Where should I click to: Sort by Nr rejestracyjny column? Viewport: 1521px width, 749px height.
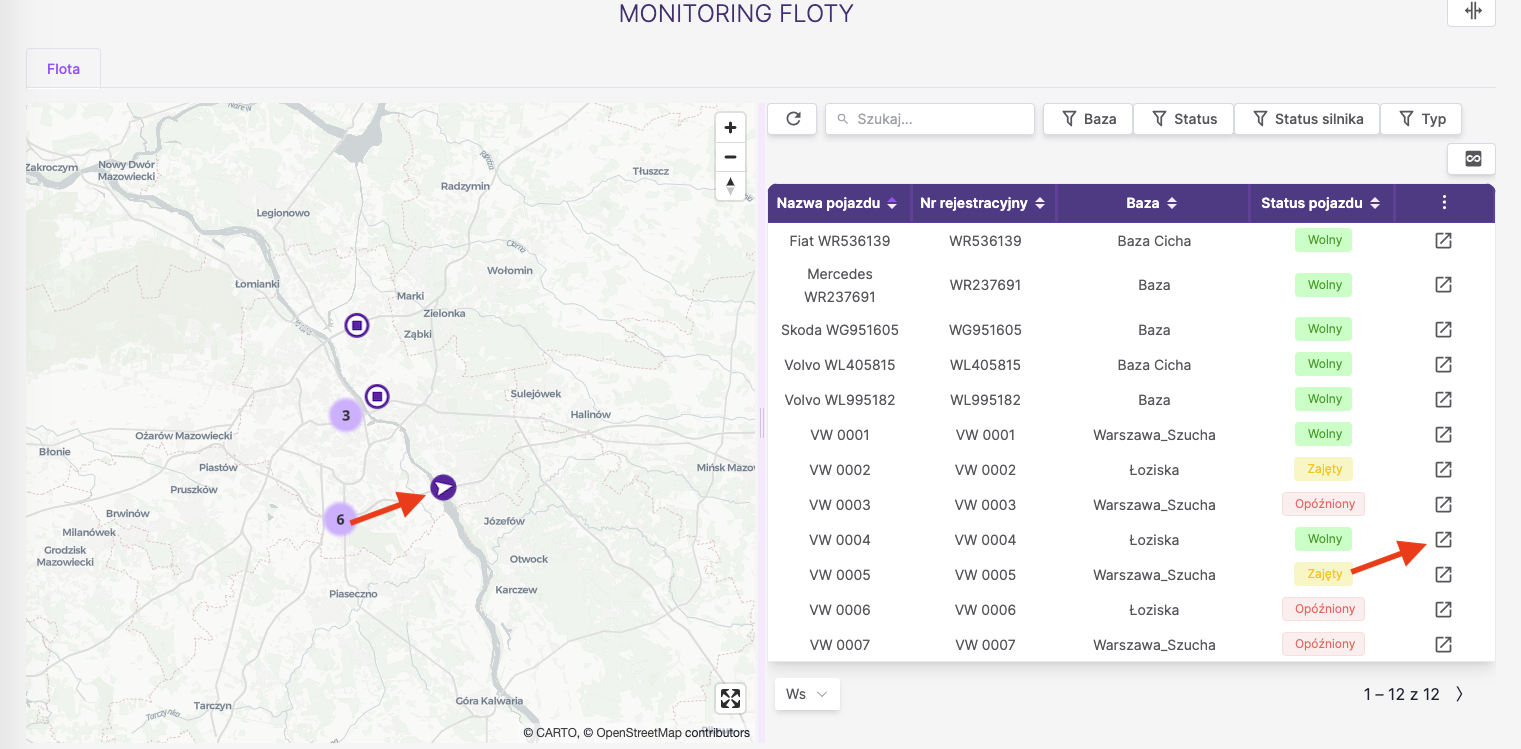(984, 203)
